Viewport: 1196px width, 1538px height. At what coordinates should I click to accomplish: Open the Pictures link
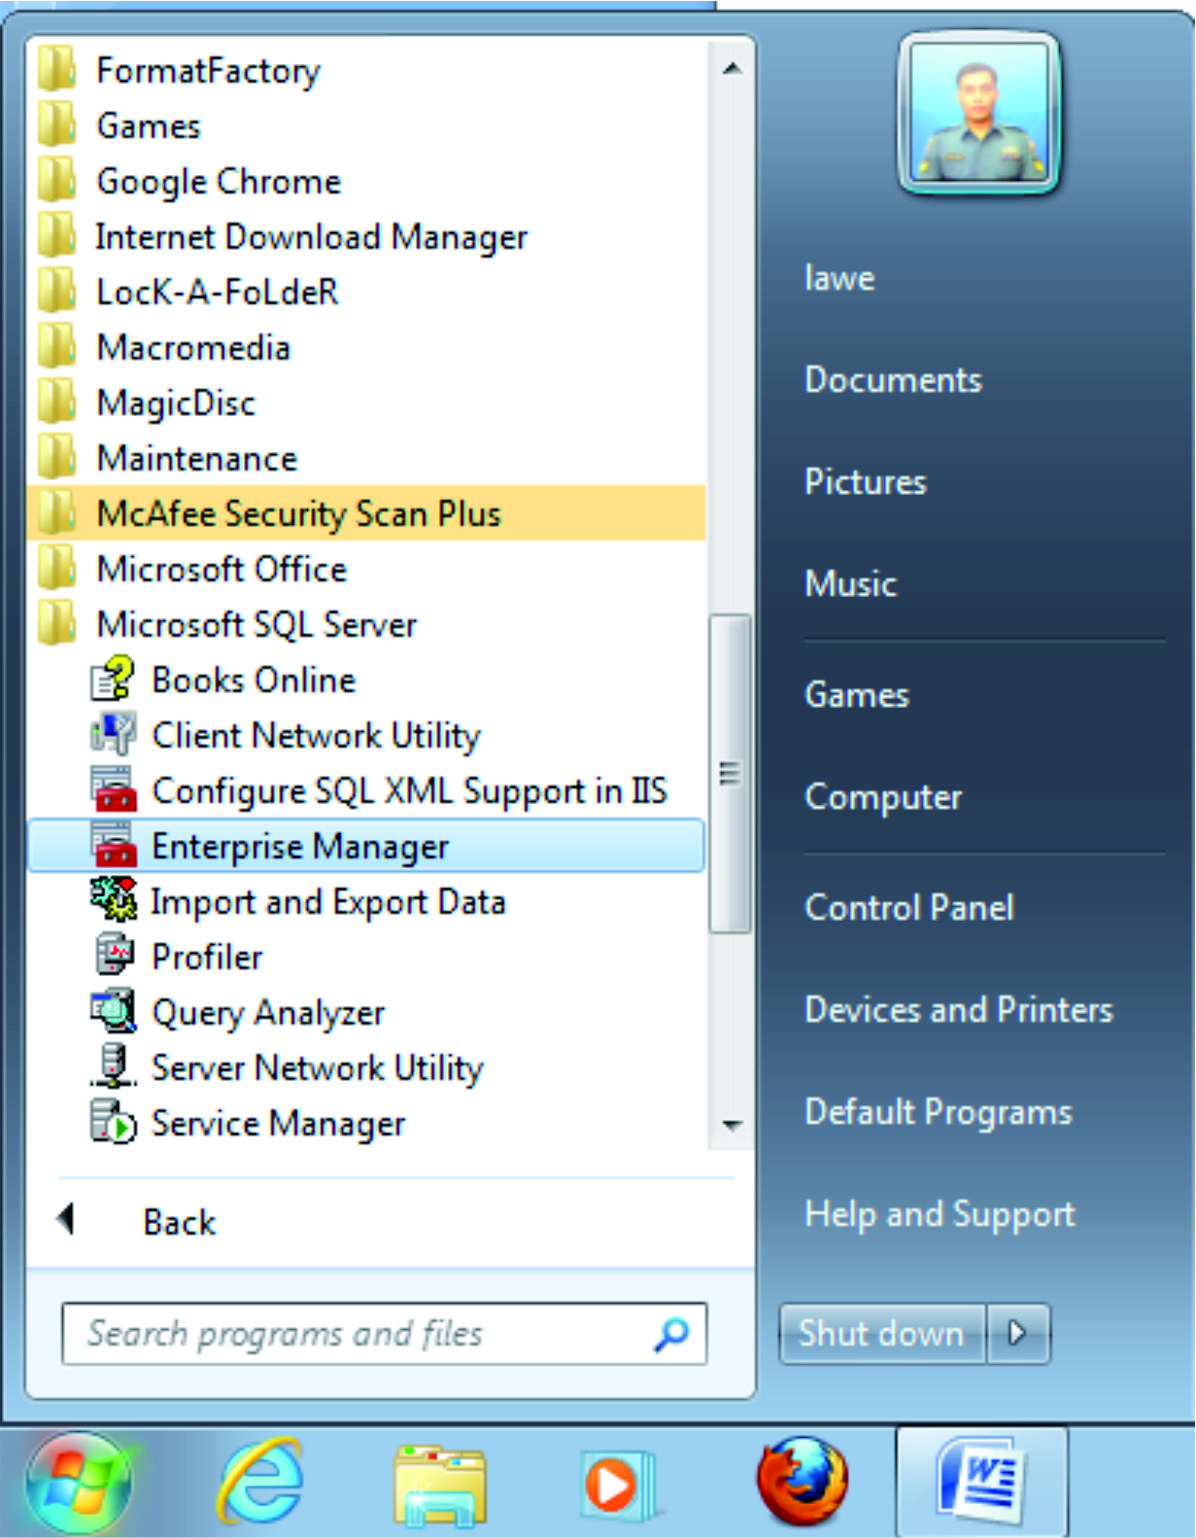tap(866, 482)
